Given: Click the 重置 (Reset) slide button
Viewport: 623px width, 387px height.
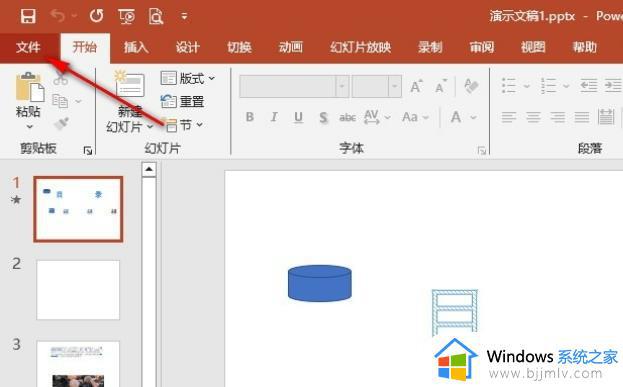Looking at the screenshot, I should (x=182, y=101).
